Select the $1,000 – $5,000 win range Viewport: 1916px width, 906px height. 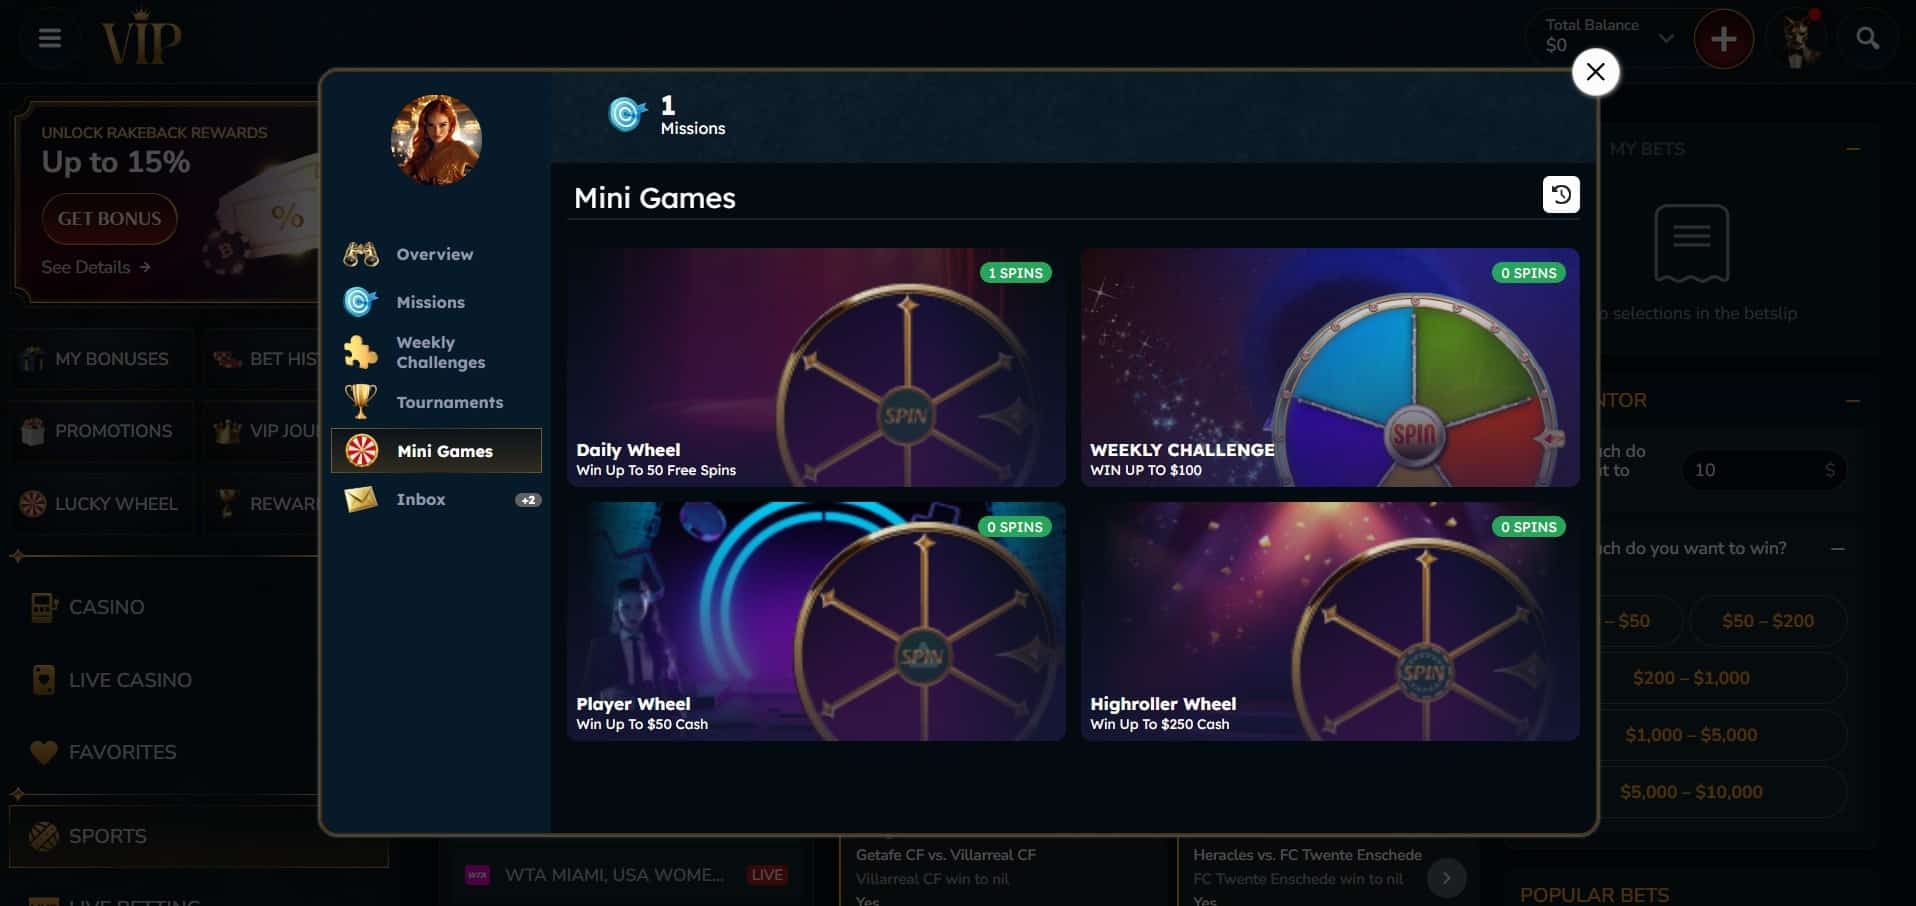1691,735
